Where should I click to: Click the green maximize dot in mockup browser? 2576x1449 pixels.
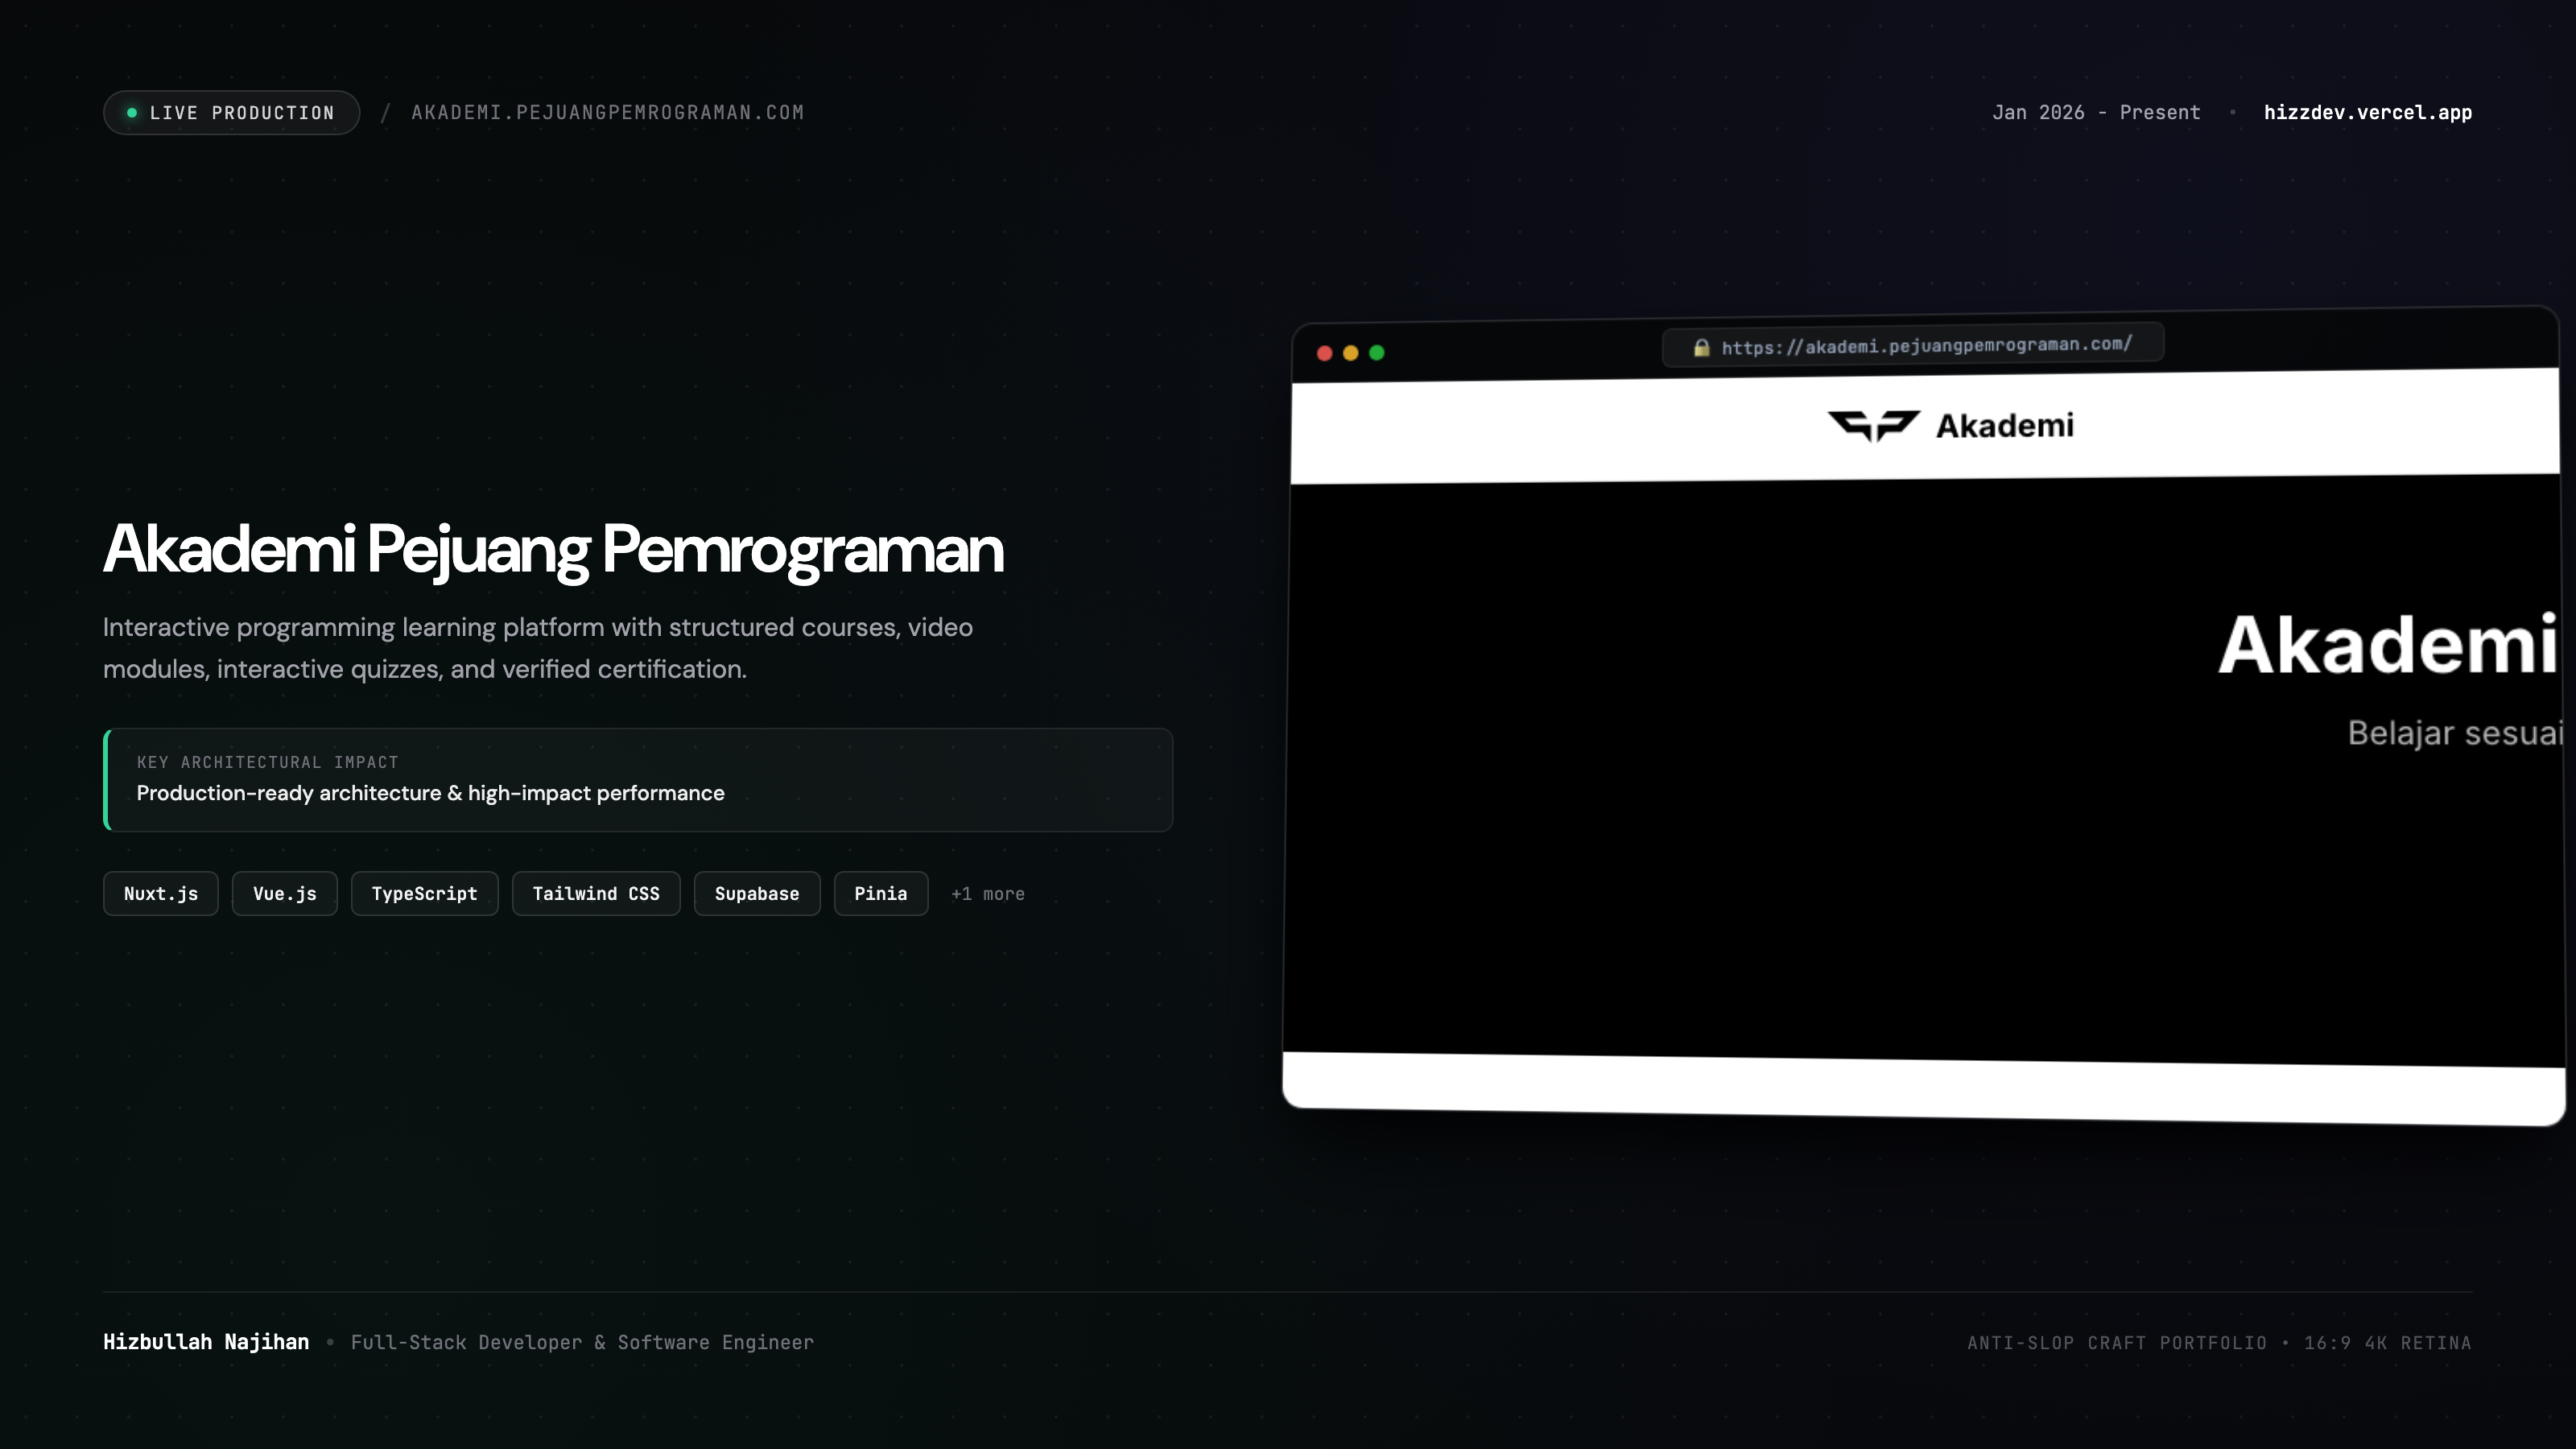(1376, 353)
